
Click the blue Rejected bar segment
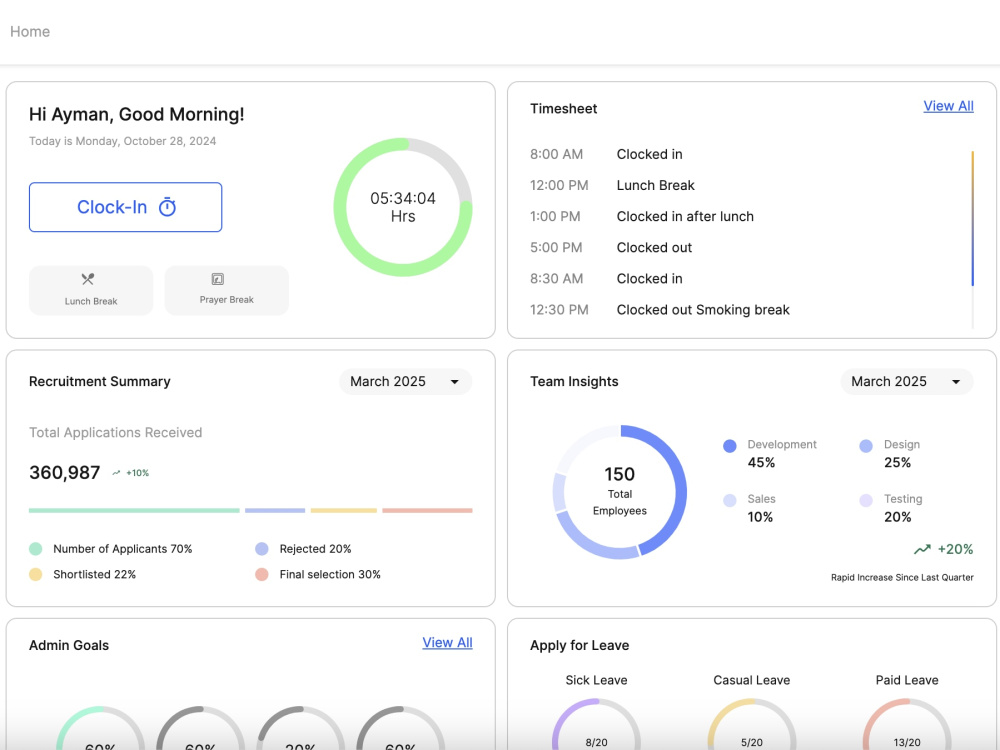pos(275,510)
